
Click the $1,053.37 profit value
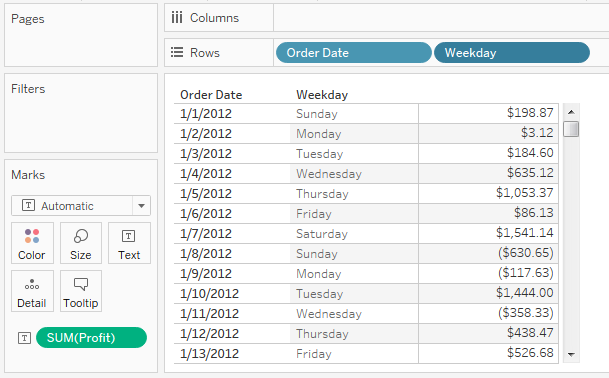[524, 193]
